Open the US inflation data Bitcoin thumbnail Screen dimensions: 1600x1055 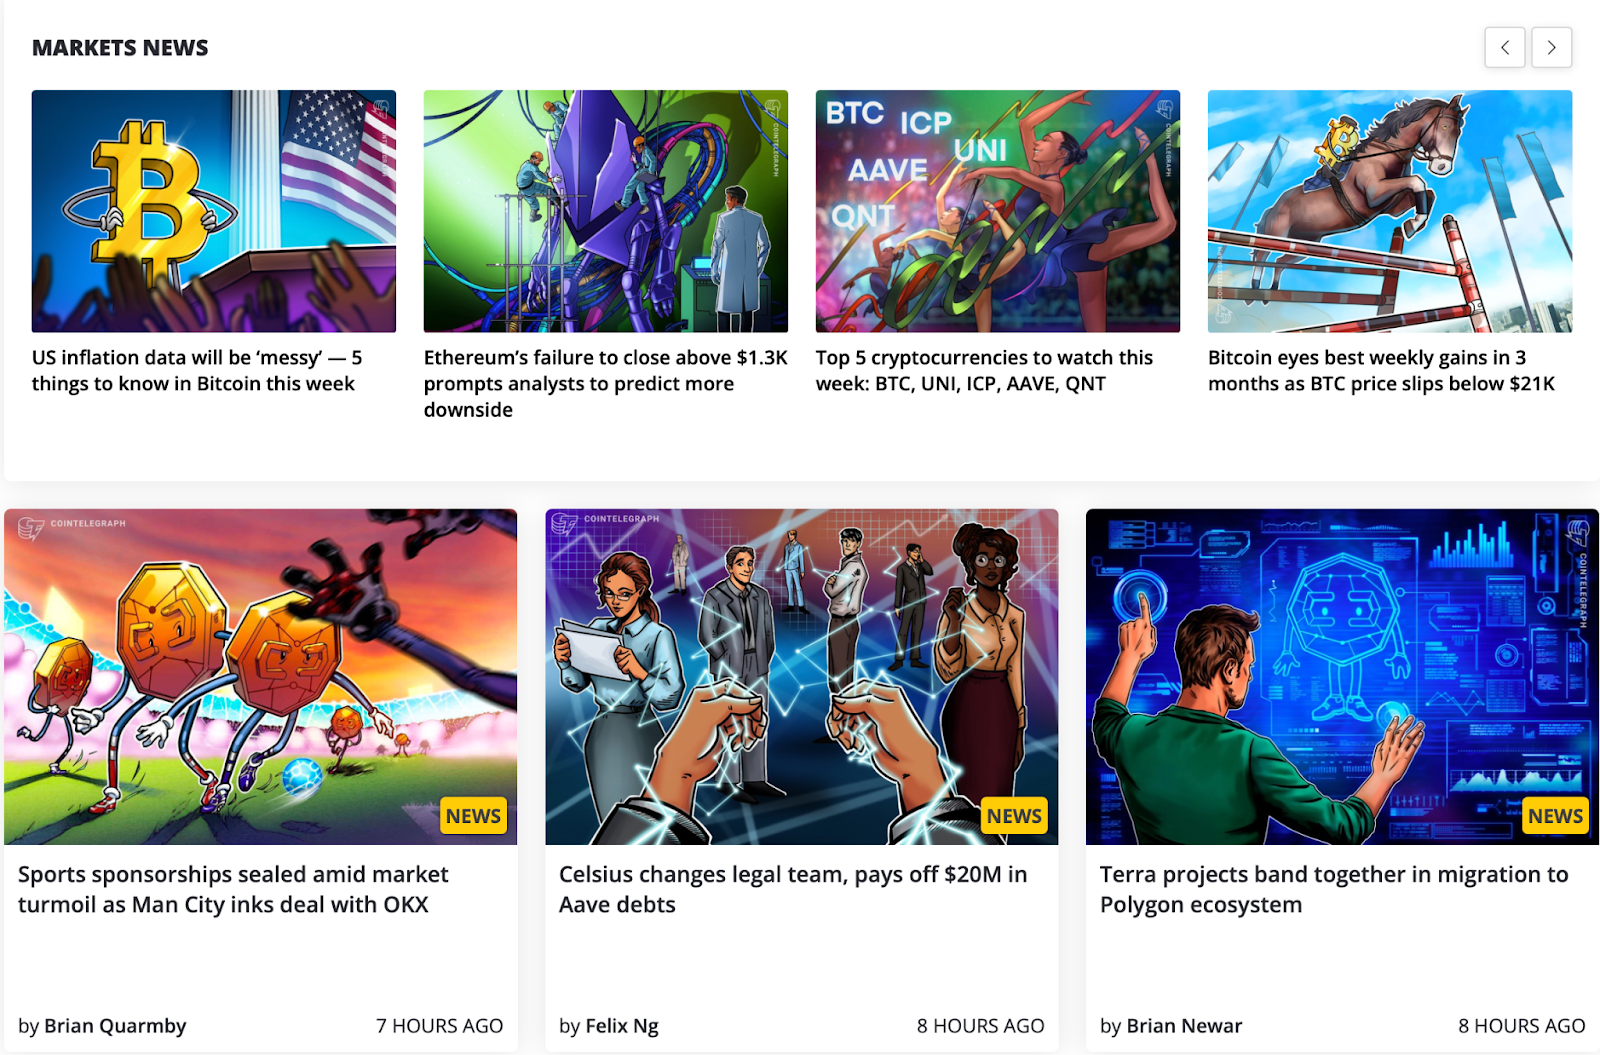point(214,211)
